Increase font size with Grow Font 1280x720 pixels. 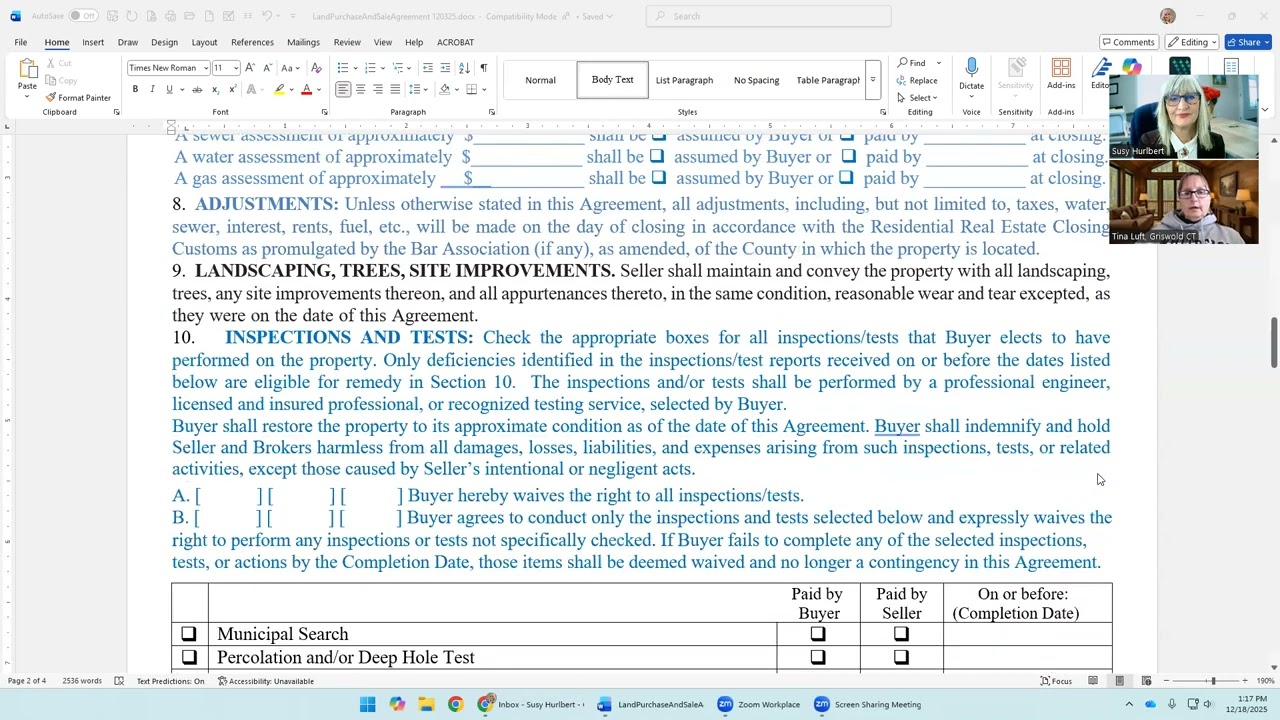250,68
